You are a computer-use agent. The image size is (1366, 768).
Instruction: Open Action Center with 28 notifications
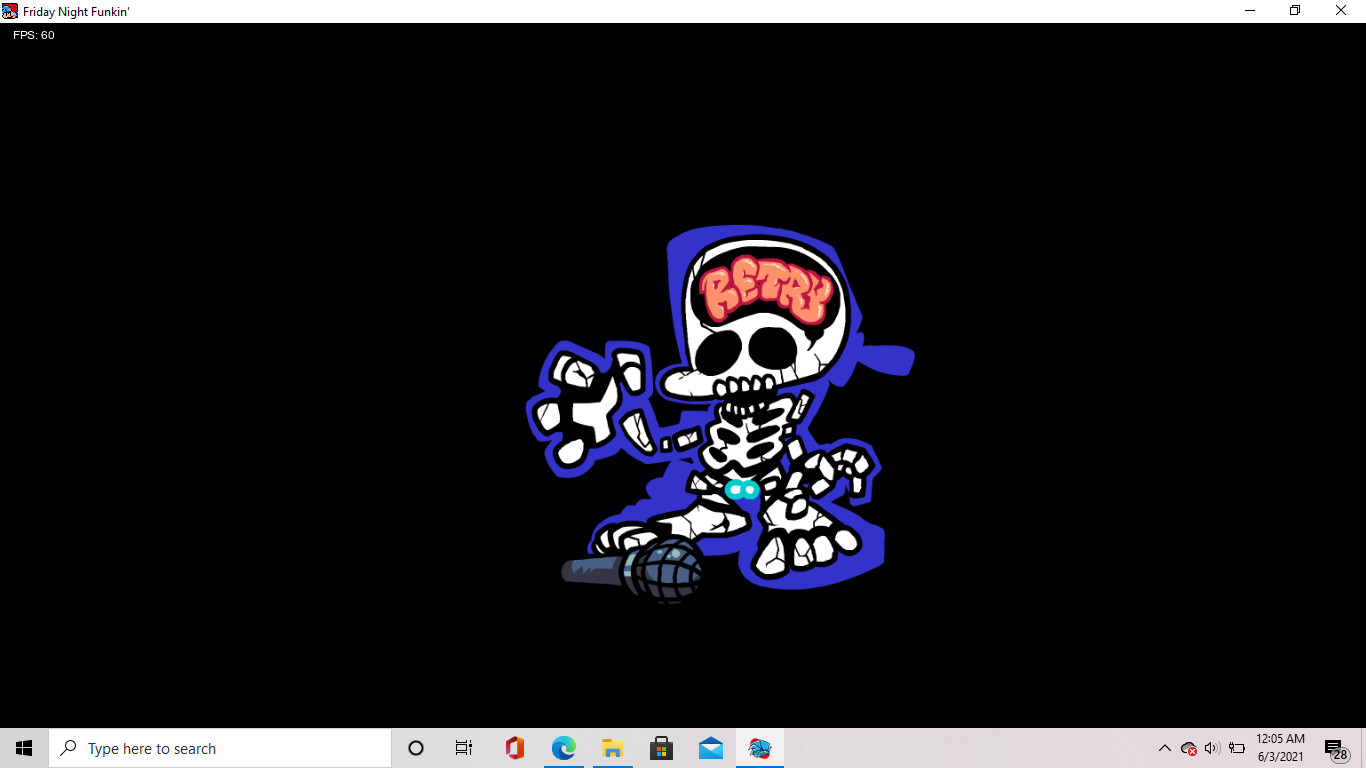[1335, 748]
